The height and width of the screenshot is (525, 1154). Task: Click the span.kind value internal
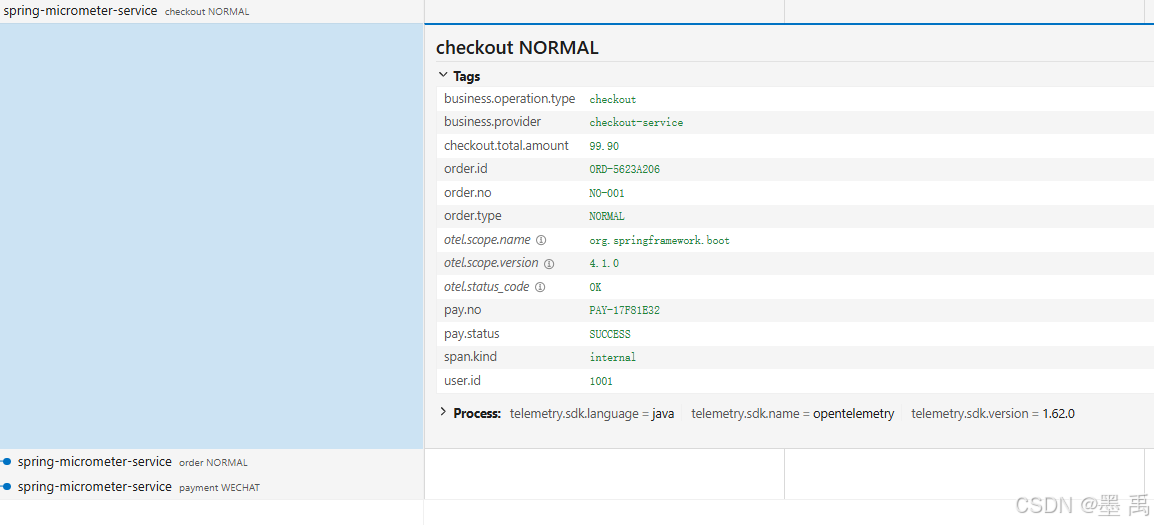click(x=612, y=358)
